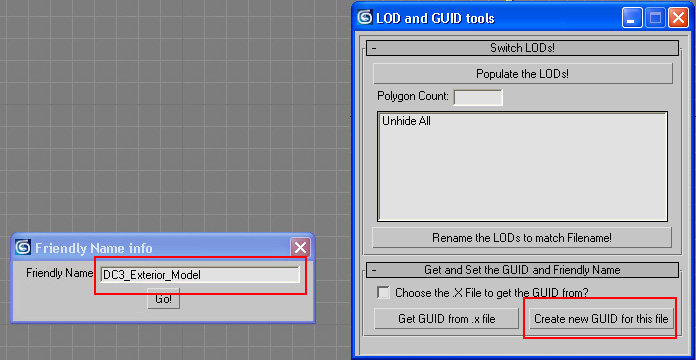Click the Friendly Name text field
696x360 pixels.
pyautogui.click(x=200, y=275)
